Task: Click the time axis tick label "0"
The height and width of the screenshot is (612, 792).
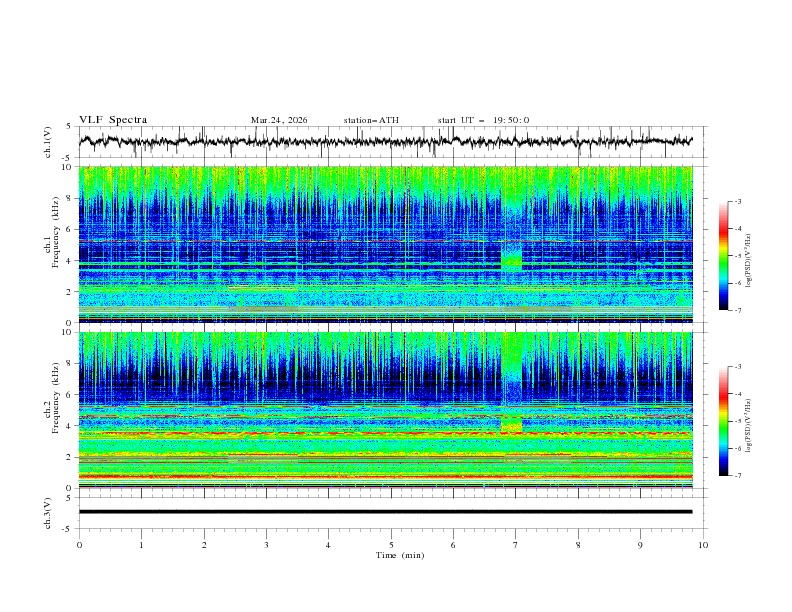Action: (x=79, y=545)
